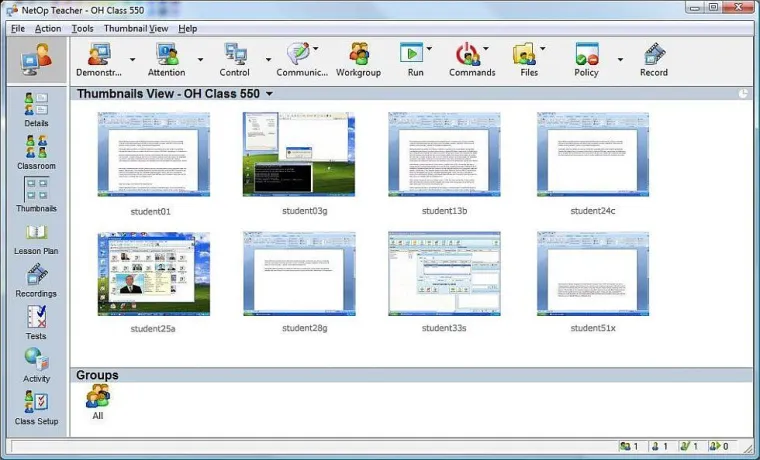Open the Control remote tool
760x460 pixels.
[x=235, y=55]
